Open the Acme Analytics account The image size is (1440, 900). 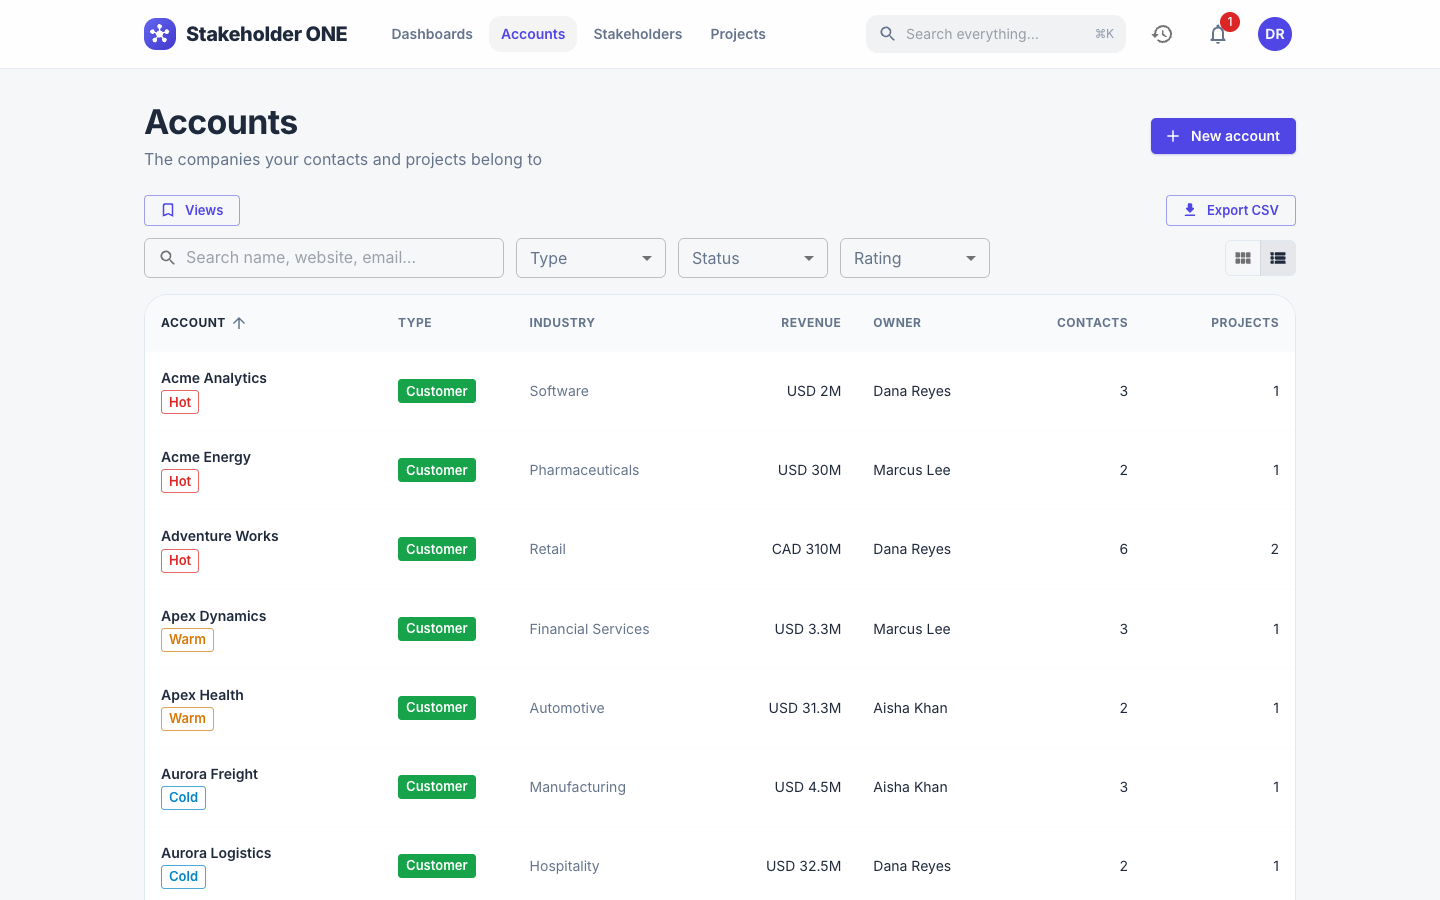(x=214, y=378)
